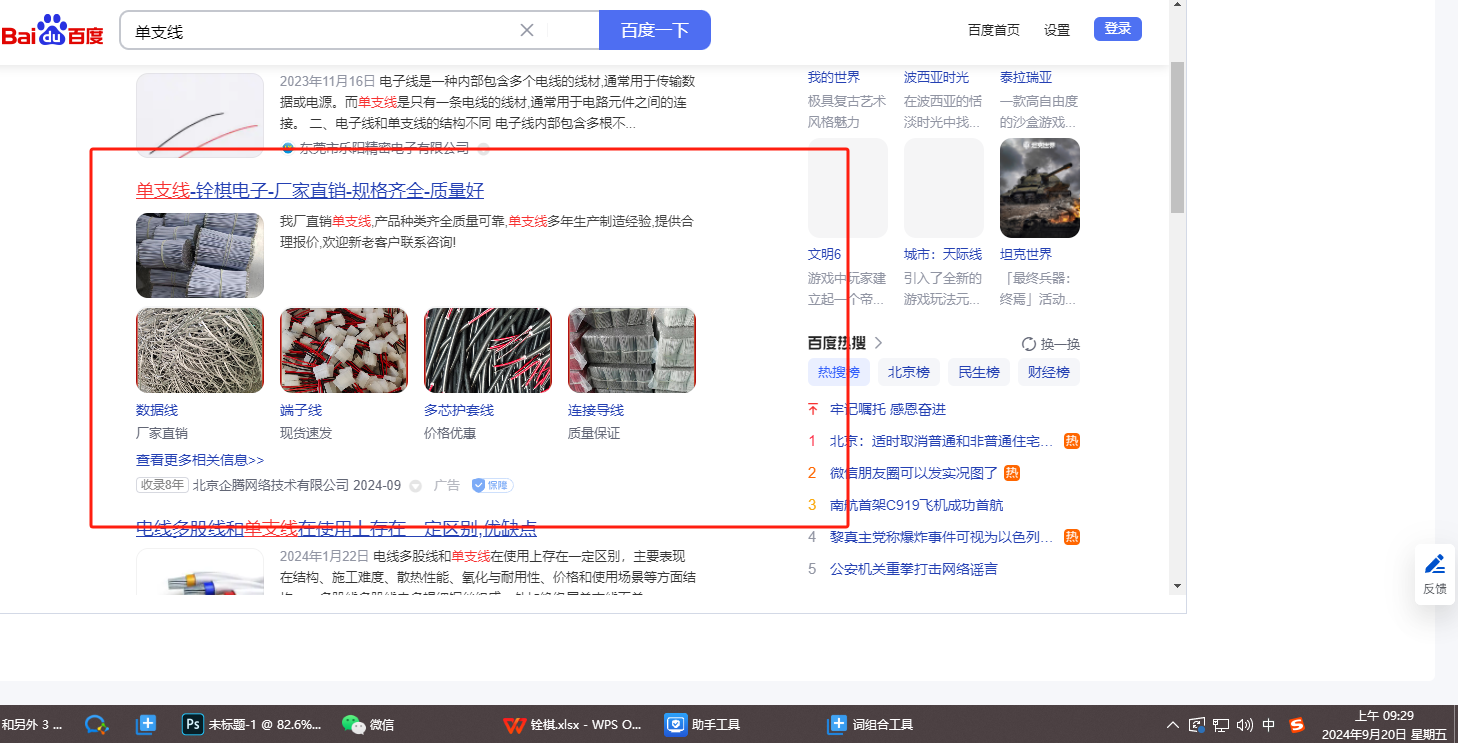Open the 波西亚时光 game link
This screenshot has width=1458, height=743.
tap(936, 77)
